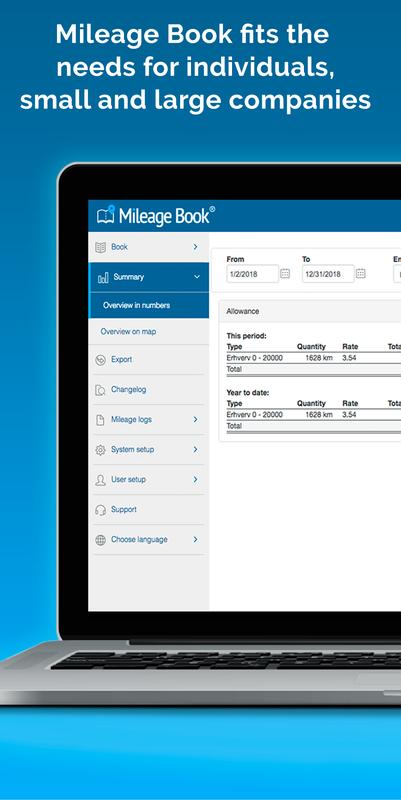Click the Support headset icon
Image resolution: width=401 pixels, height=800 pixels.
pos(101,510)
